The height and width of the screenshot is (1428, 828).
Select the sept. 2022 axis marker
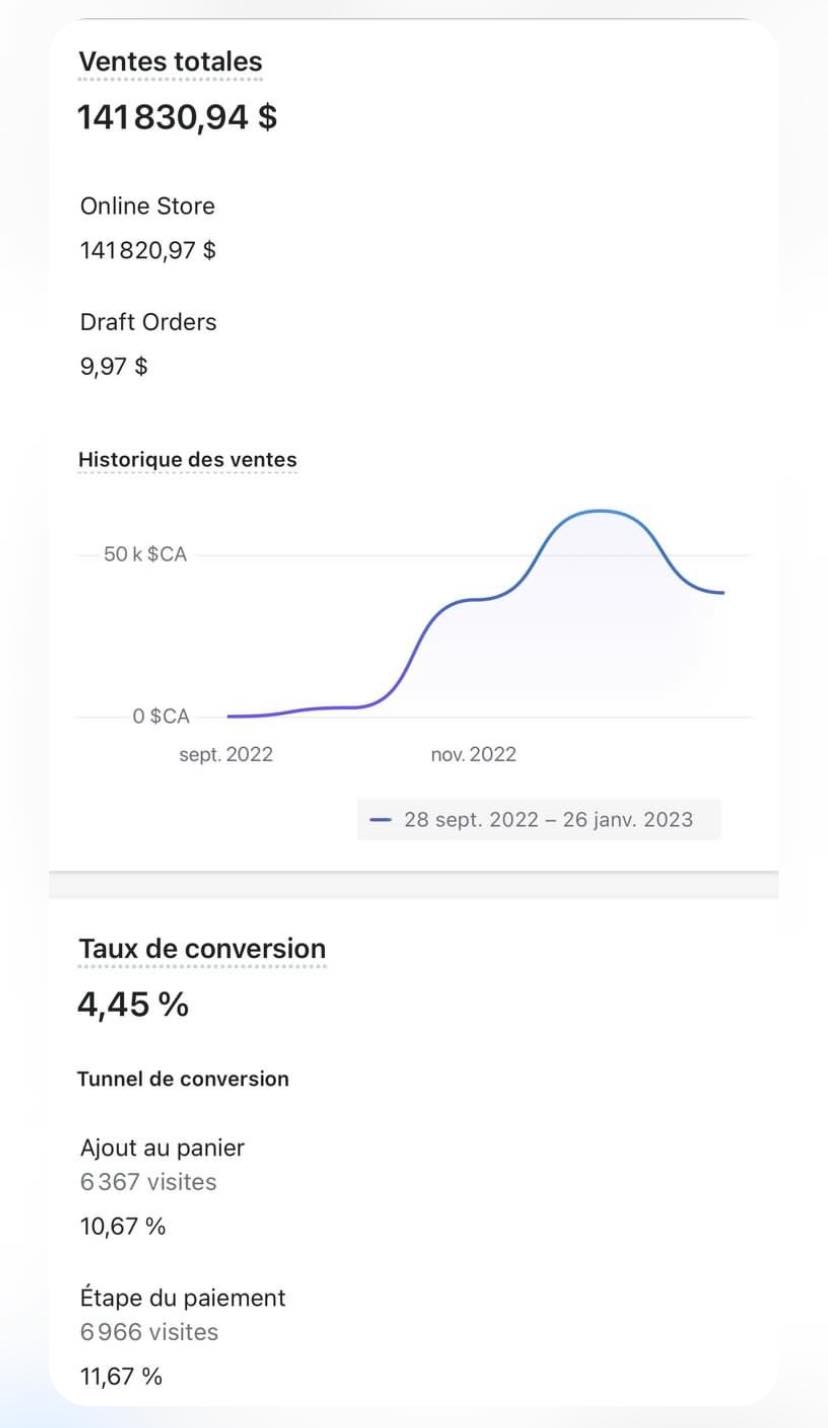225,755
